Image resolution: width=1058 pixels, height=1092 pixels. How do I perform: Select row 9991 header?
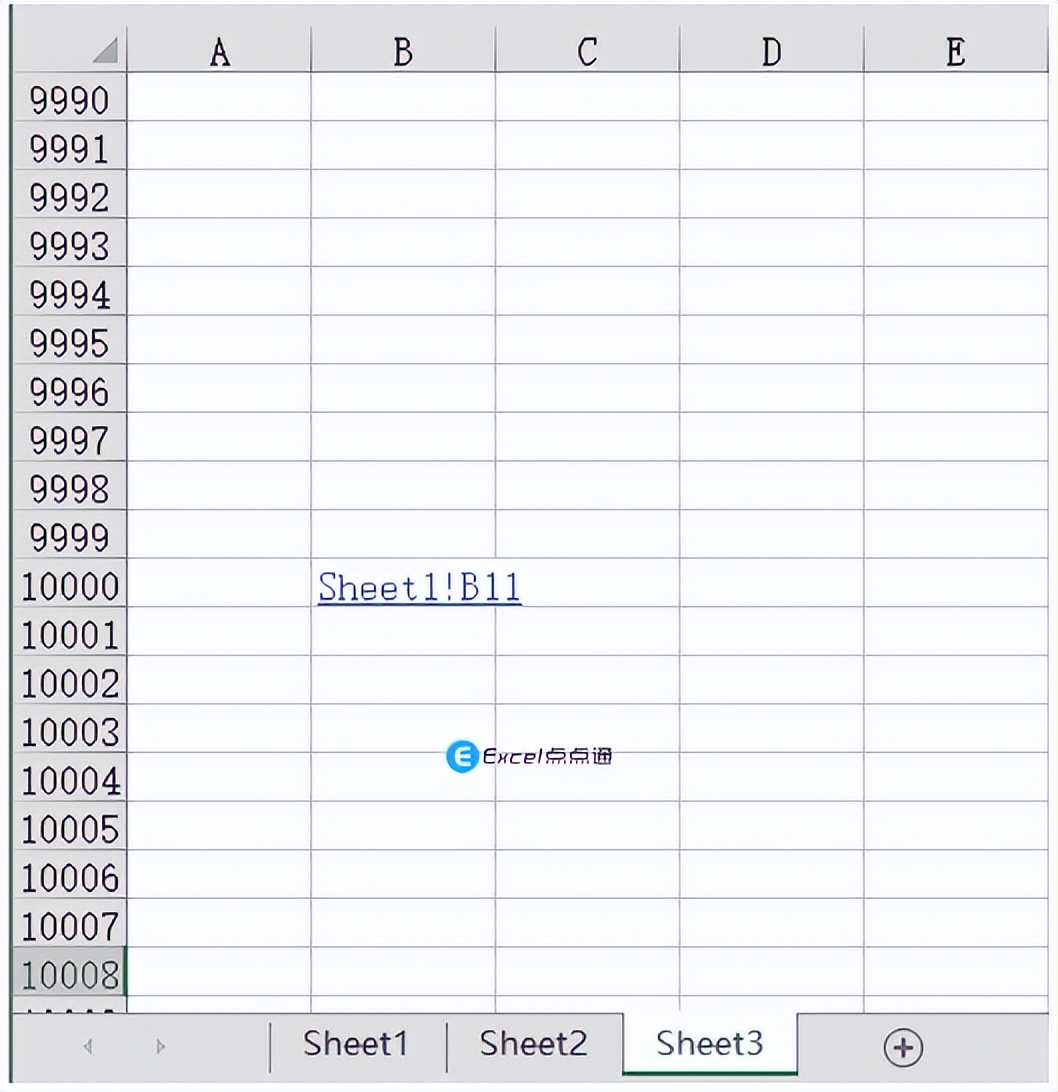coord(70,146)
